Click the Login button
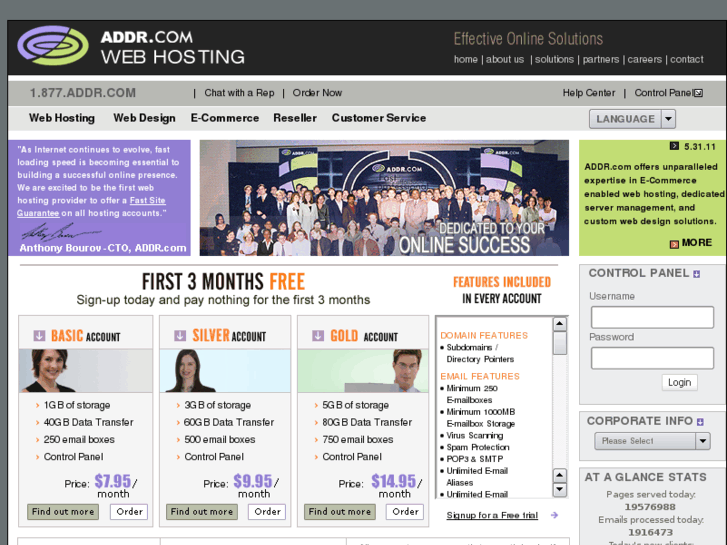 [x=679, y=382]
